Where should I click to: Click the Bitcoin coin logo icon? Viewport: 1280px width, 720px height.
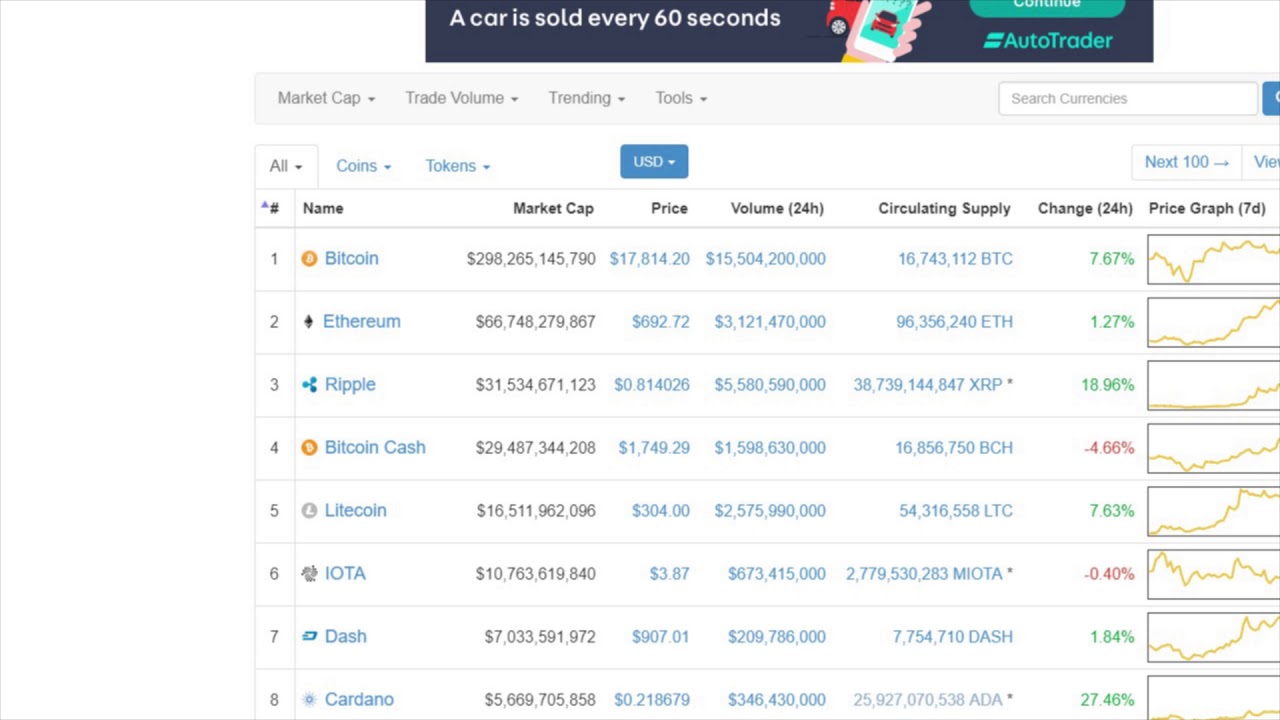(x=309, y=259)
